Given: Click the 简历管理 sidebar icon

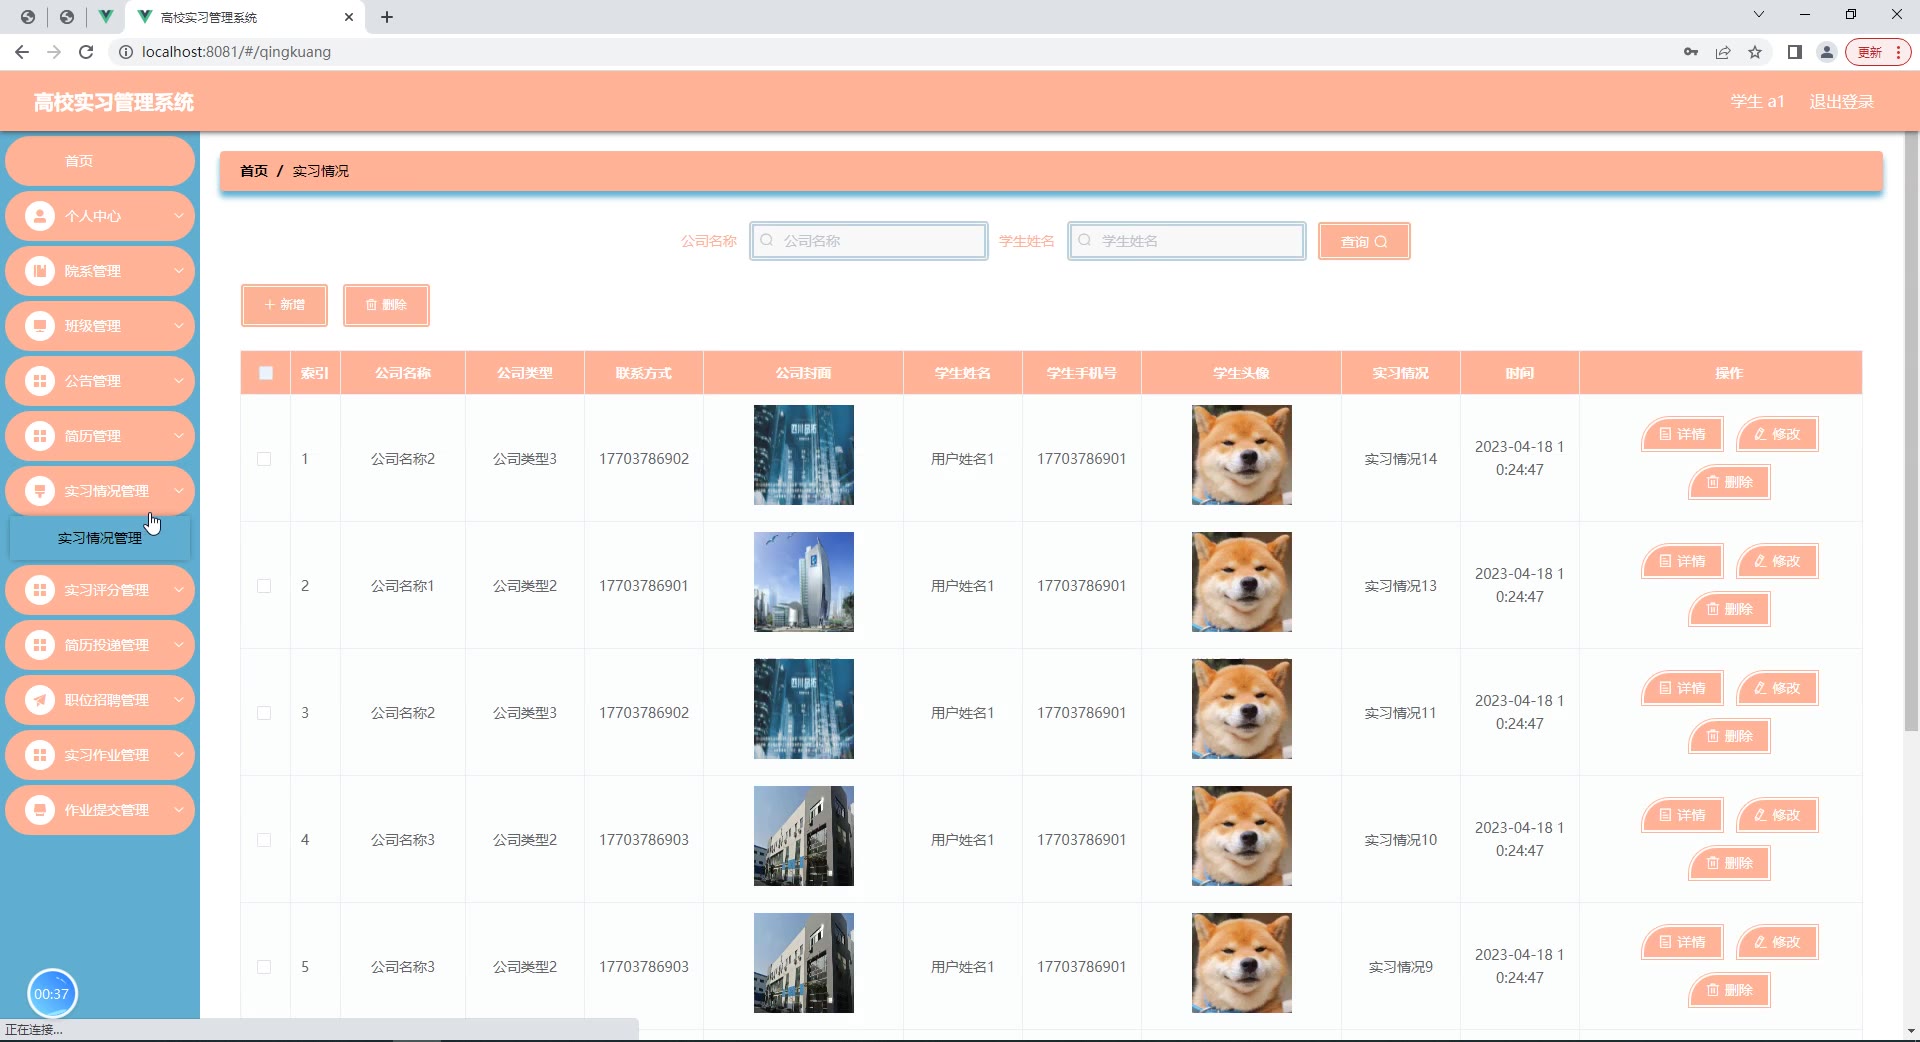Looking at the screenshot, I should tap(39, 436).
